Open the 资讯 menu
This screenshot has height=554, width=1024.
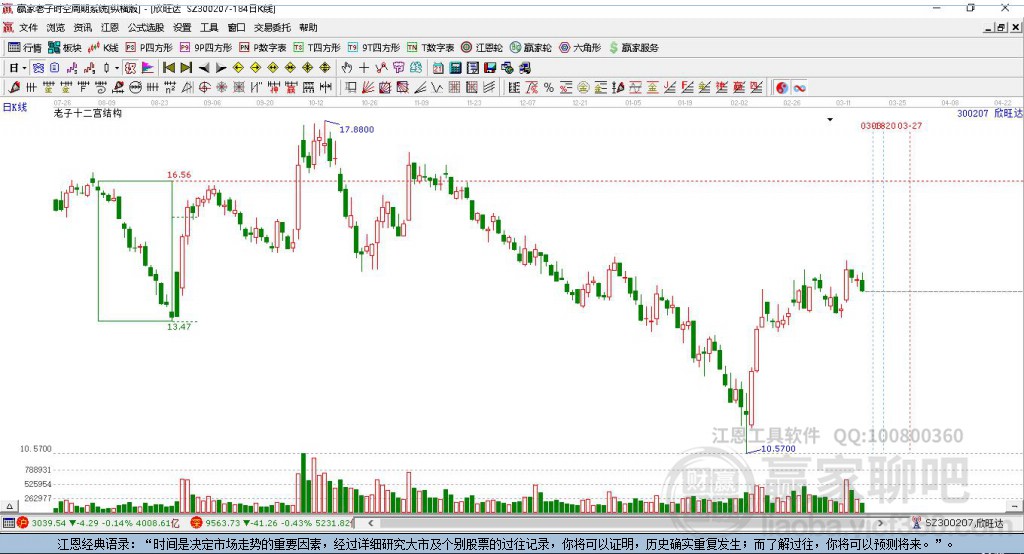click(x=82, y=27)
